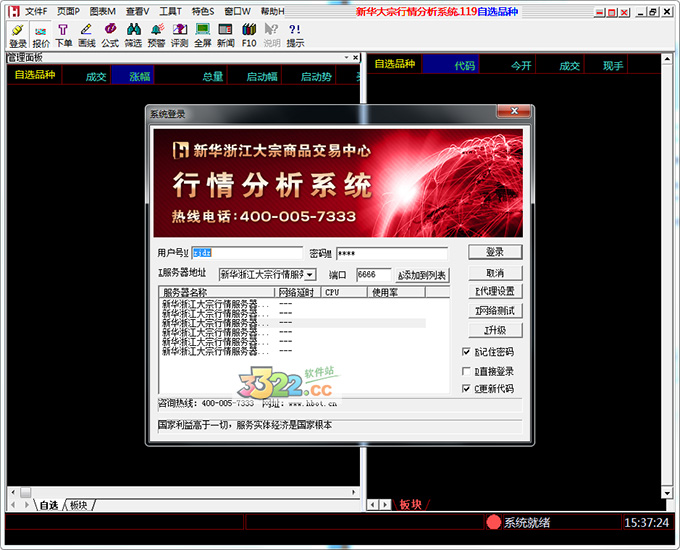
Task: Click the F10 books toolbar icon
Action: [x=249, y=35]
